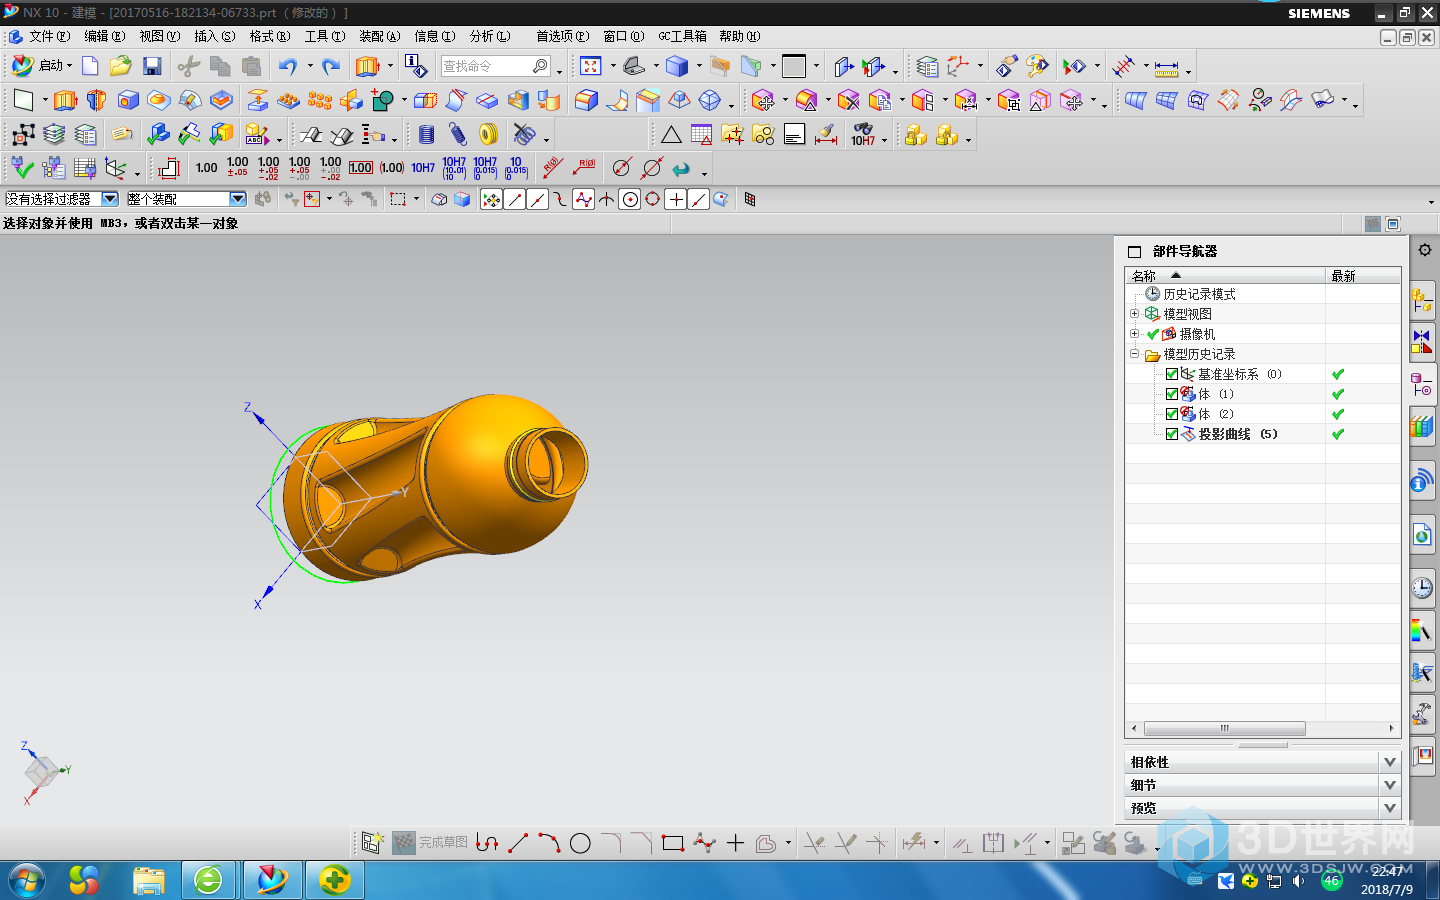Toggle the snap to arc center option
Screen dimensions: 1440x900
pyautogui.click(x=630, y=199)
